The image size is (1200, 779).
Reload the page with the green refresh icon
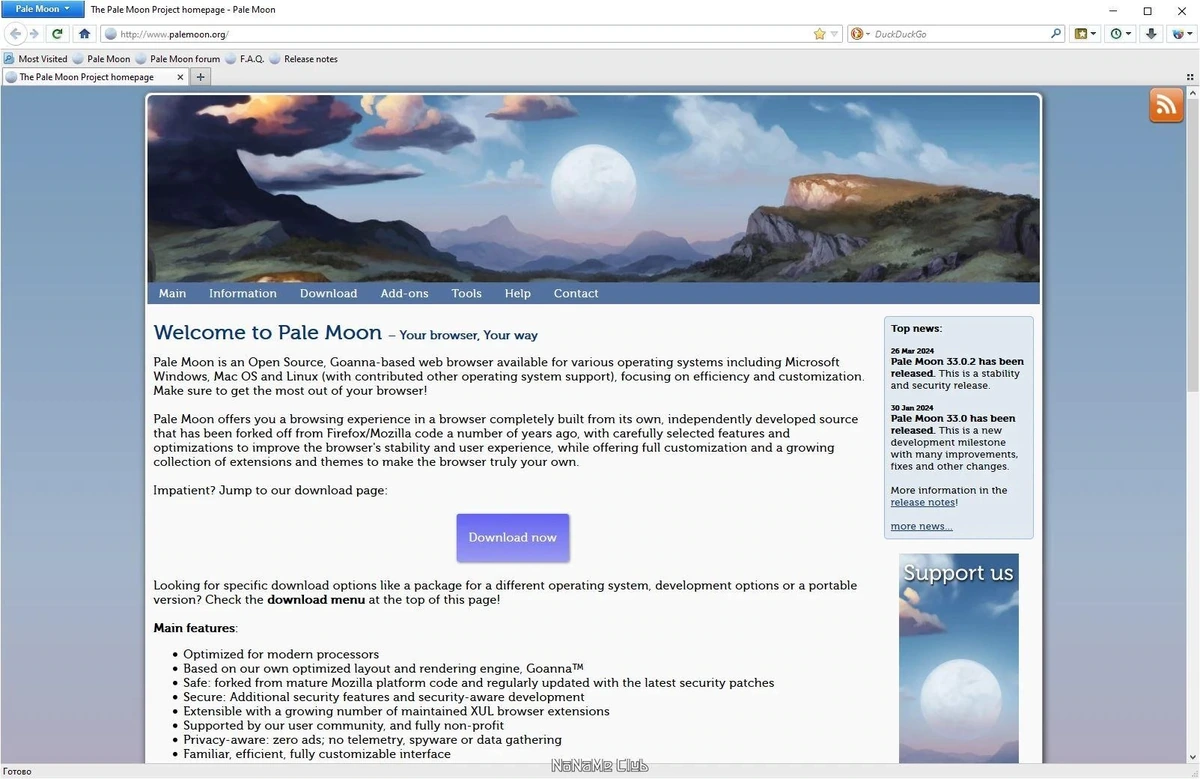[57, 34]
